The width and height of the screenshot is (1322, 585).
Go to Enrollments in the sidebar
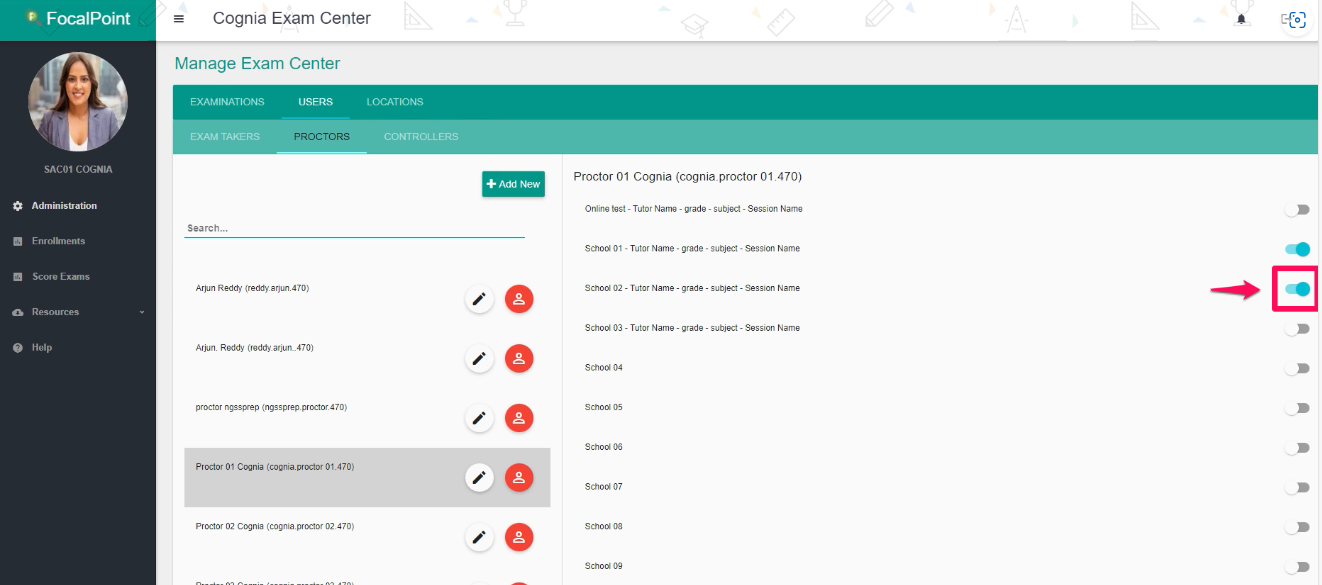tap(58, 241)
